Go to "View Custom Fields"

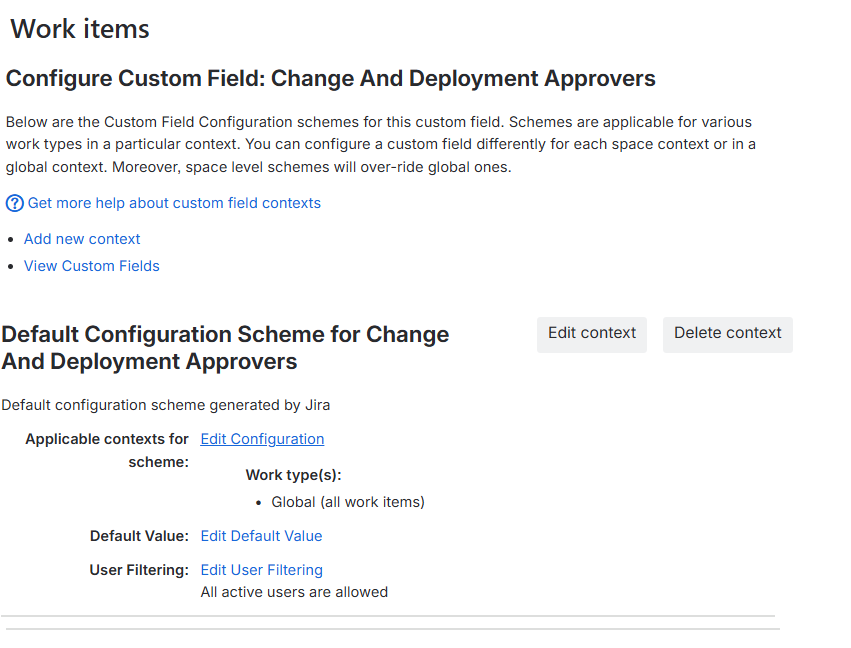(x=92, y=266)
